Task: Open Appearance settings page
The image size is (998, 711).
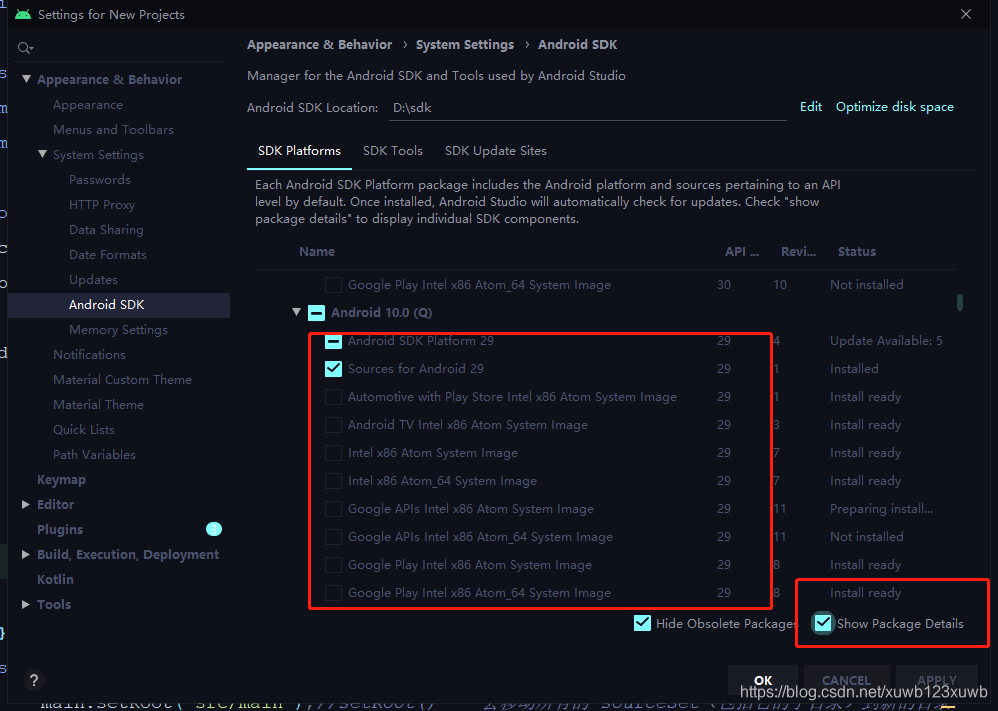Action: [x=88, y=105]
